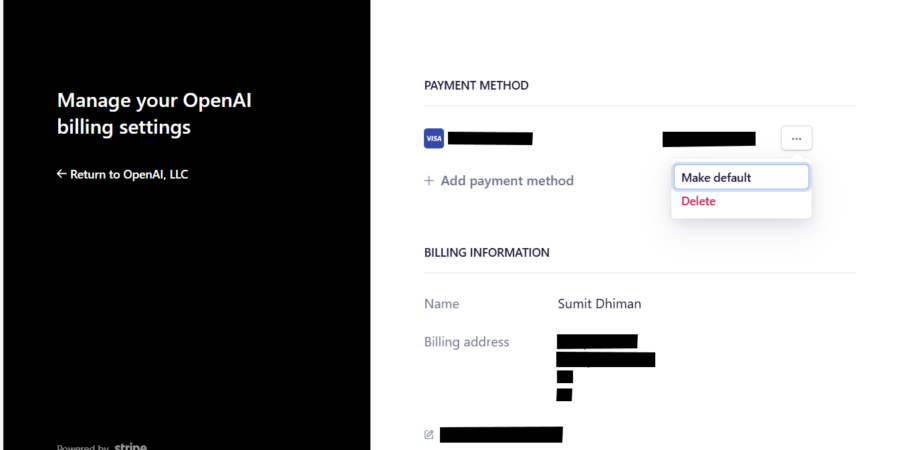Choose Make default from the card menu
Image resolution: width=900 pixels, height=450 pixels.
pyautogui.click(x=741, y=177)
